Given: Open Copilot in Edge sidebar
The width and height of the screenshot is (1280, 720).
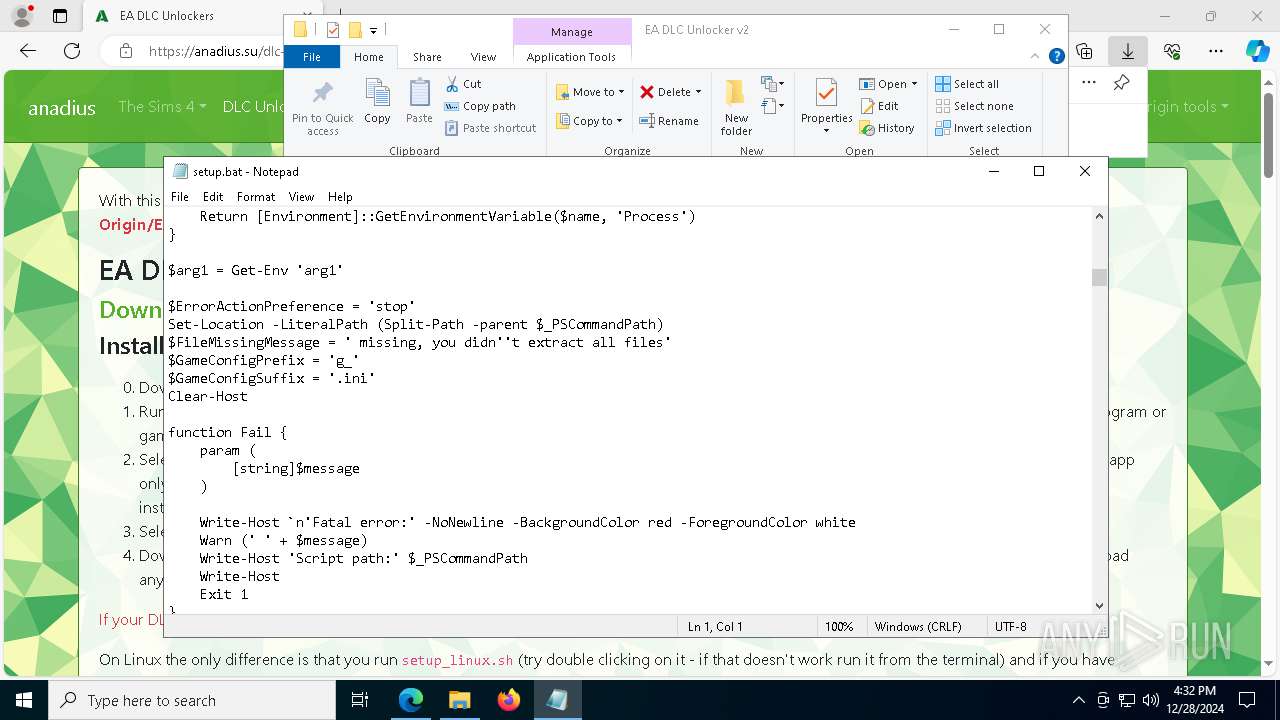Looking at the screenshot, I should coord(1257,51).
